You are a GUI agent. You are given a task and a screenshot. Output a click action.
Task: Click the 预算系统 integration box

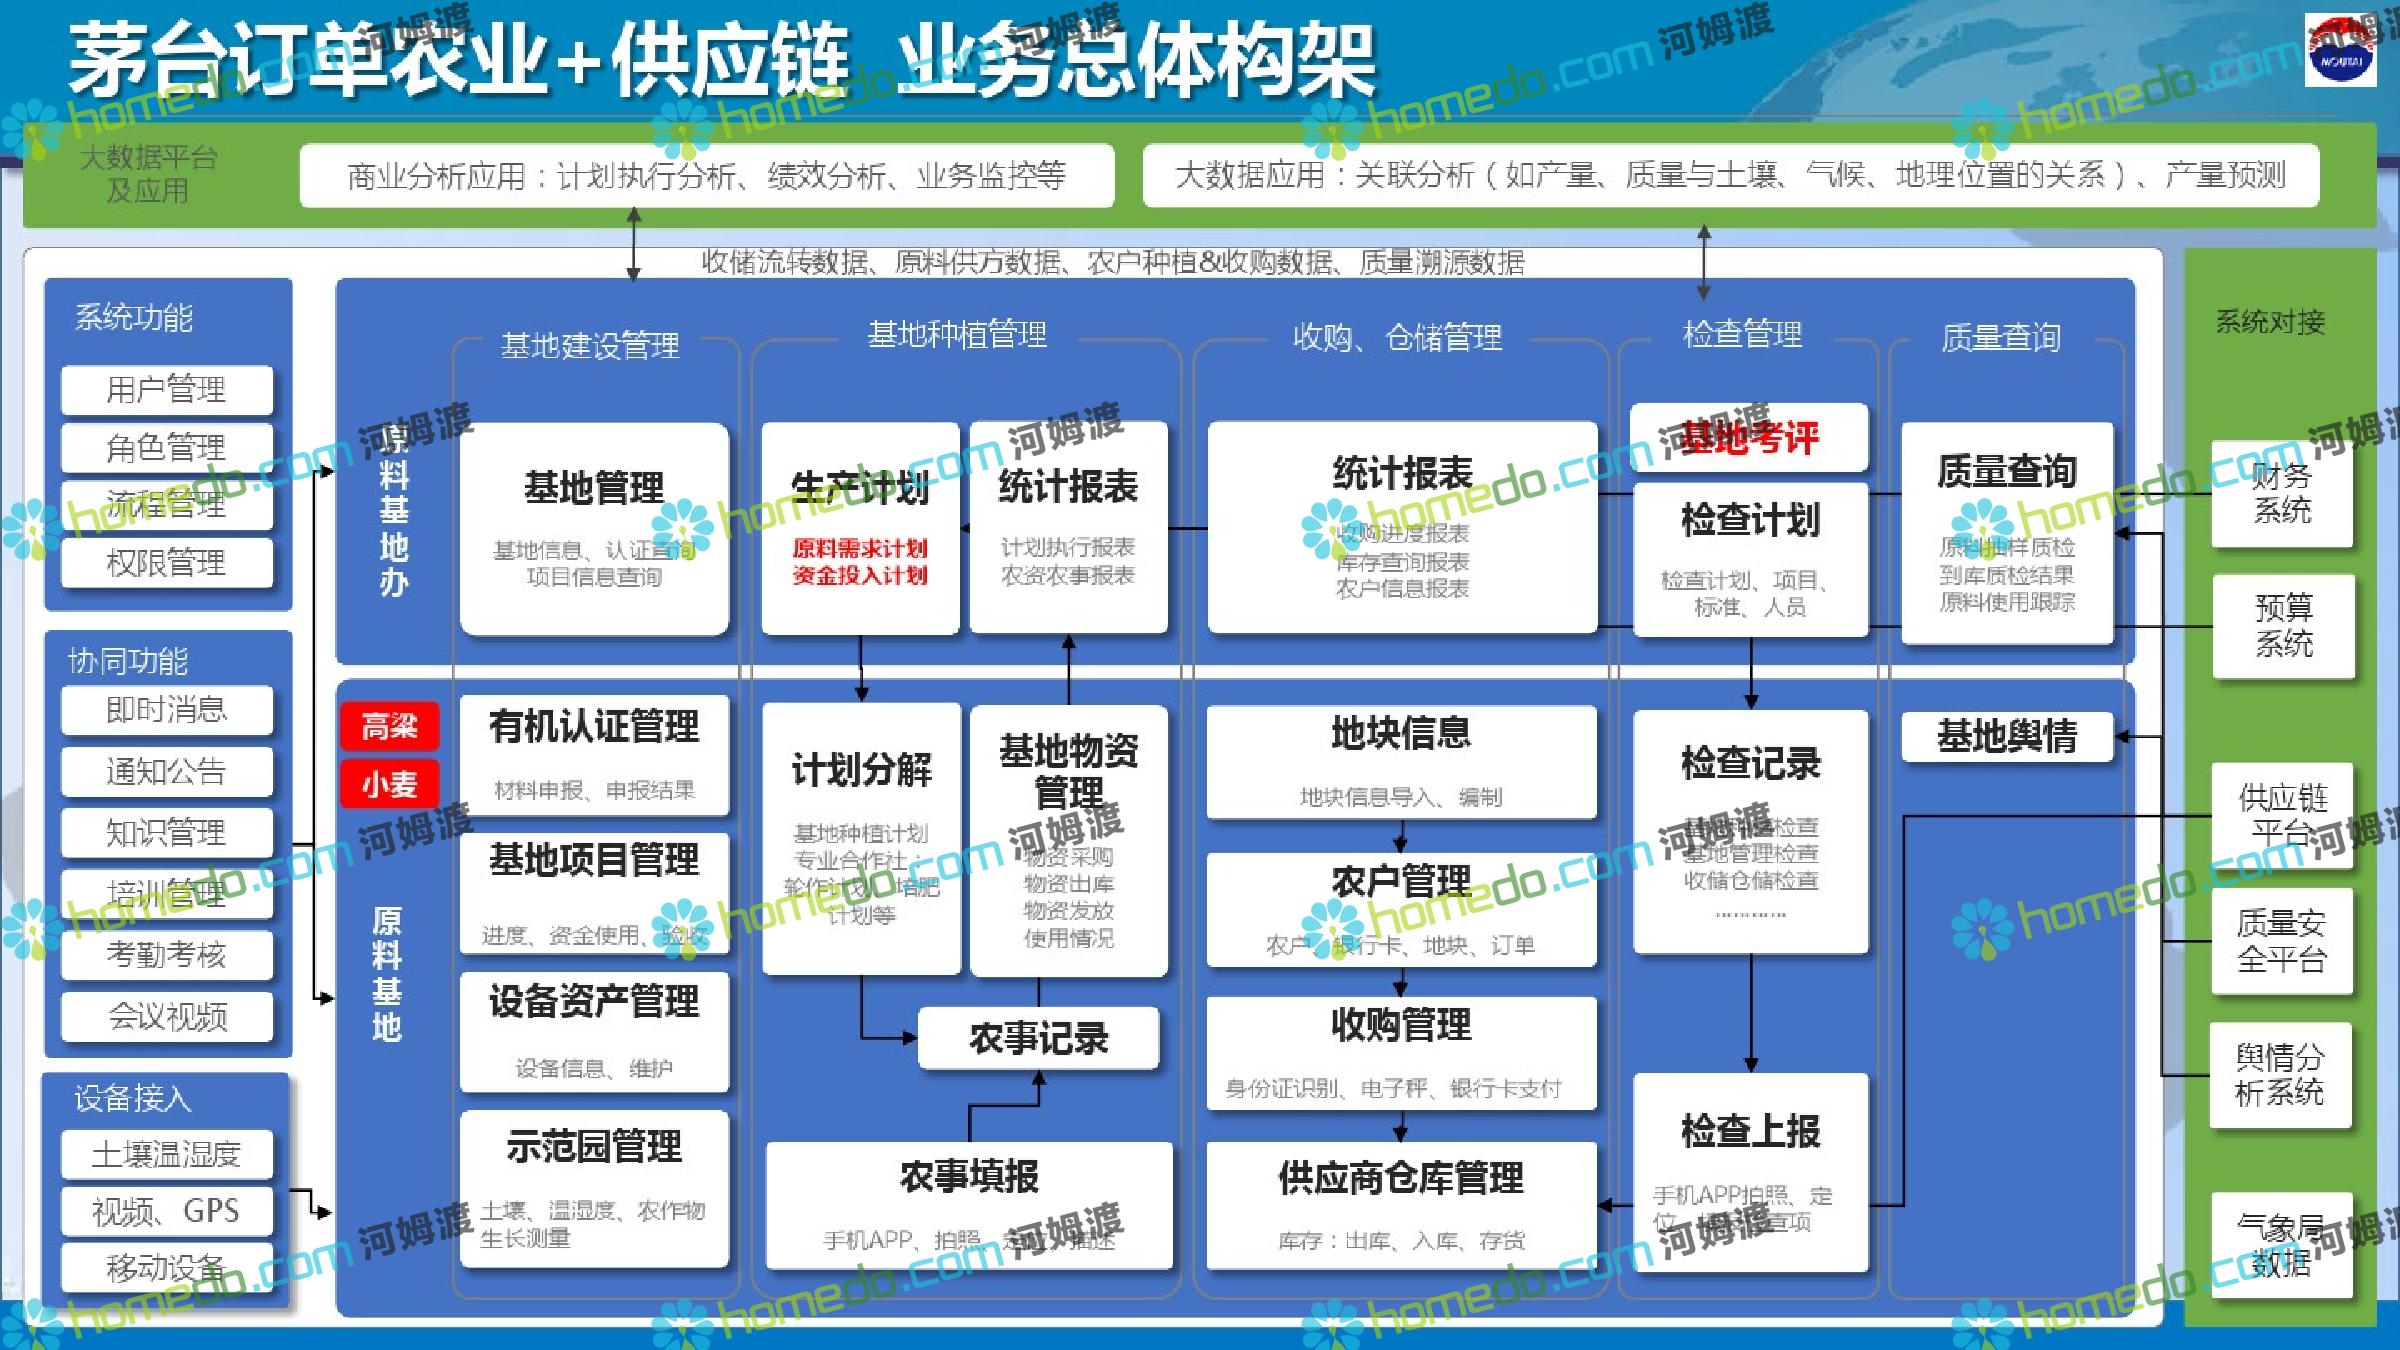tap(2284, 626)
